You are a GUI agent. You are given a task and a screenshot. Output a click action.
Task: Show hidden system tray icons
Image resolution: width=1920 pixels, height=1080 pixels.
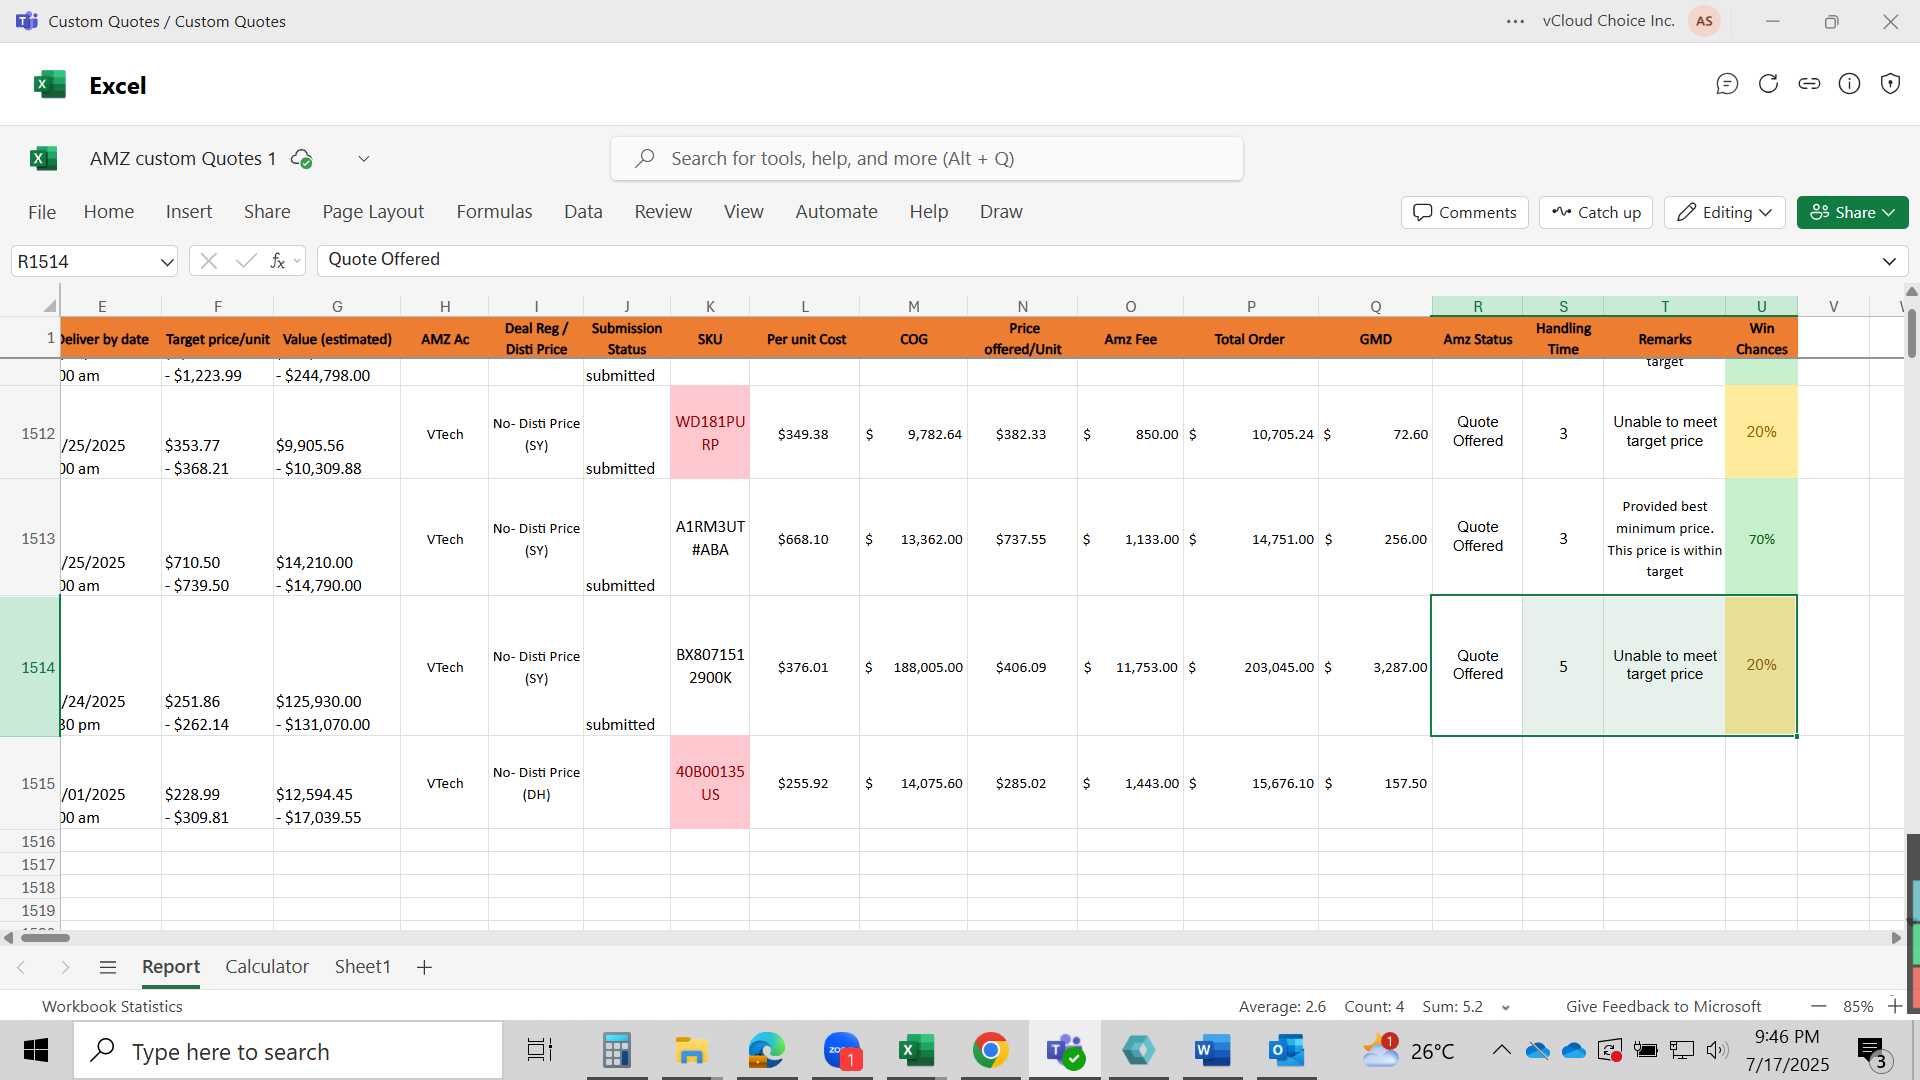(x=1501, y=1050)
